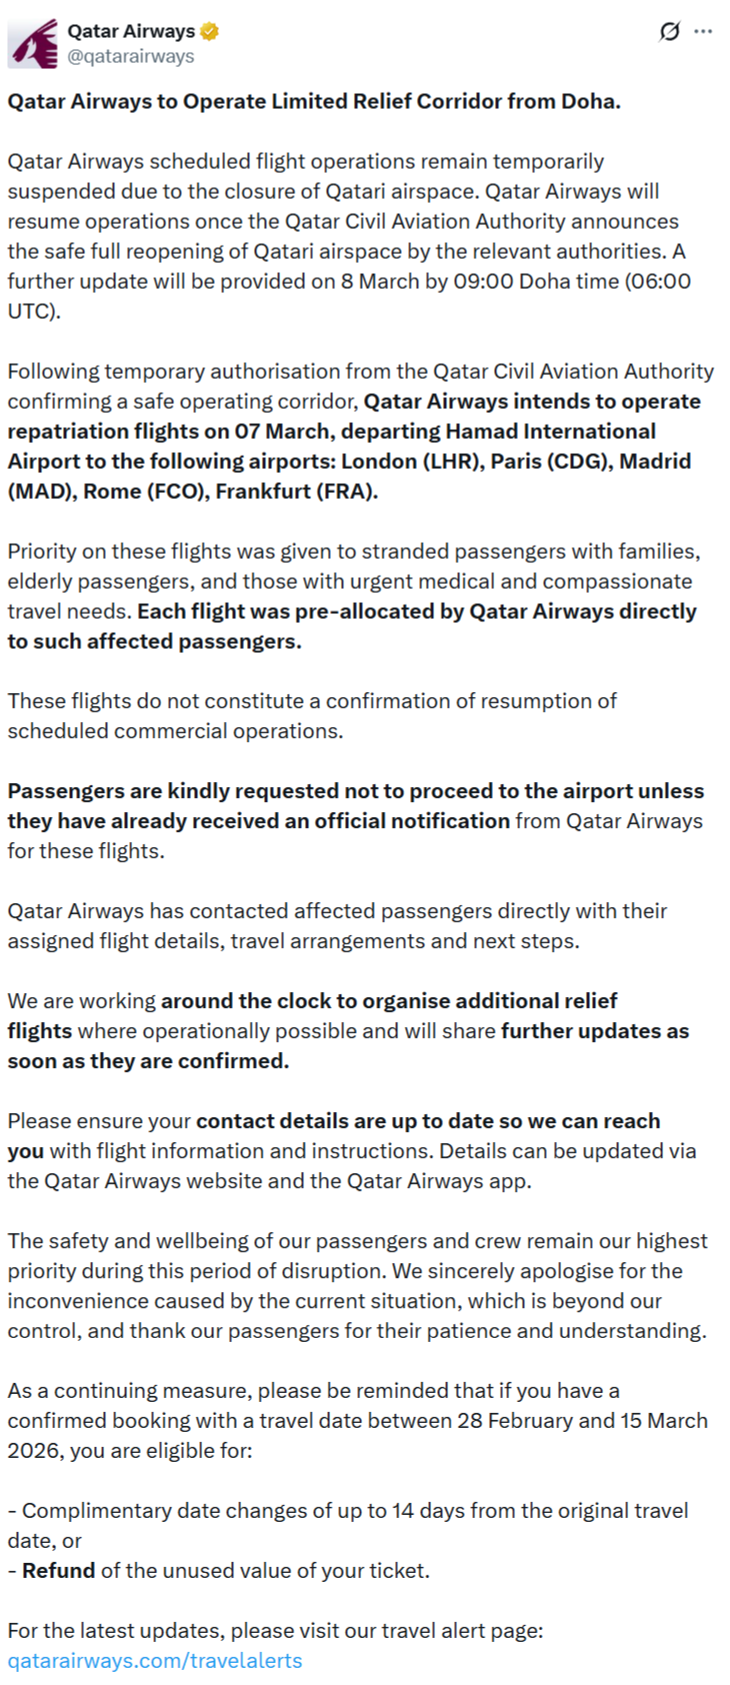Click the "These flights do not constitute" paragraph
This screenshot has height=1685, width=730.
click(x=312, y=716)
